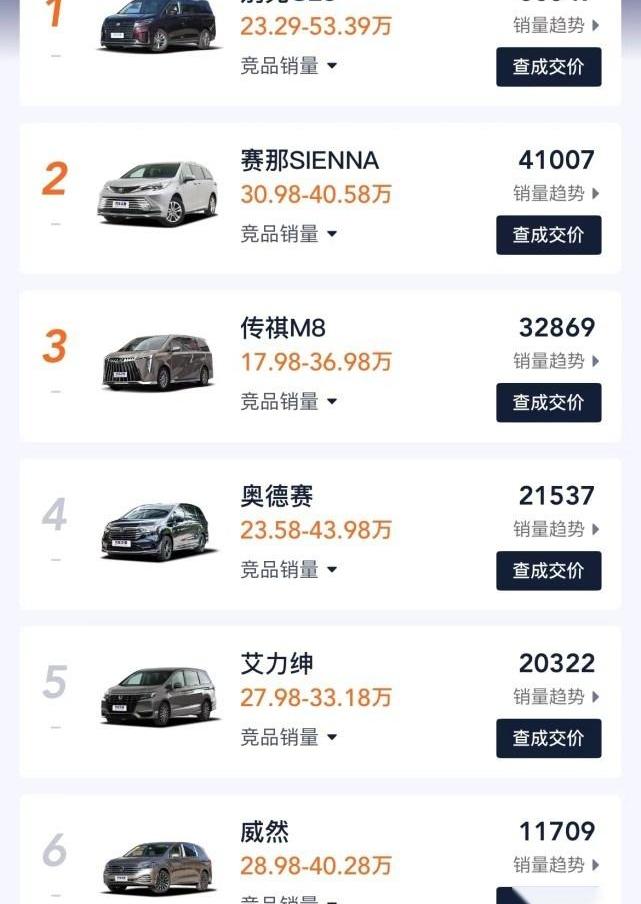This screenshot has height=904, width=641.
Task: Open the 奥德赛 model name link
Action: click(277, 496)
